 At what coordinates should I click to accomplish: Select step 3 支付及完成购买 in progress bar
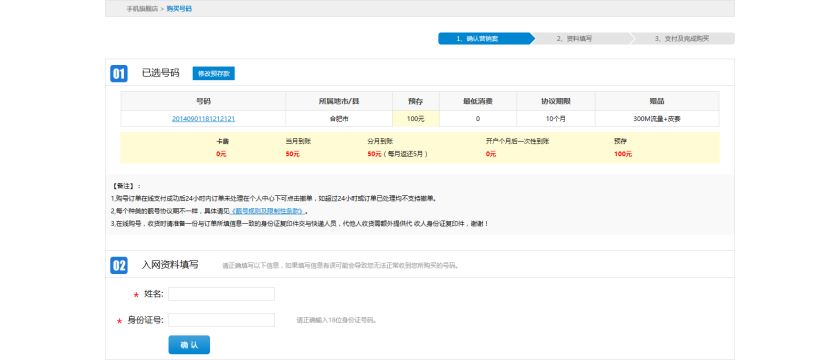(682, 39)
